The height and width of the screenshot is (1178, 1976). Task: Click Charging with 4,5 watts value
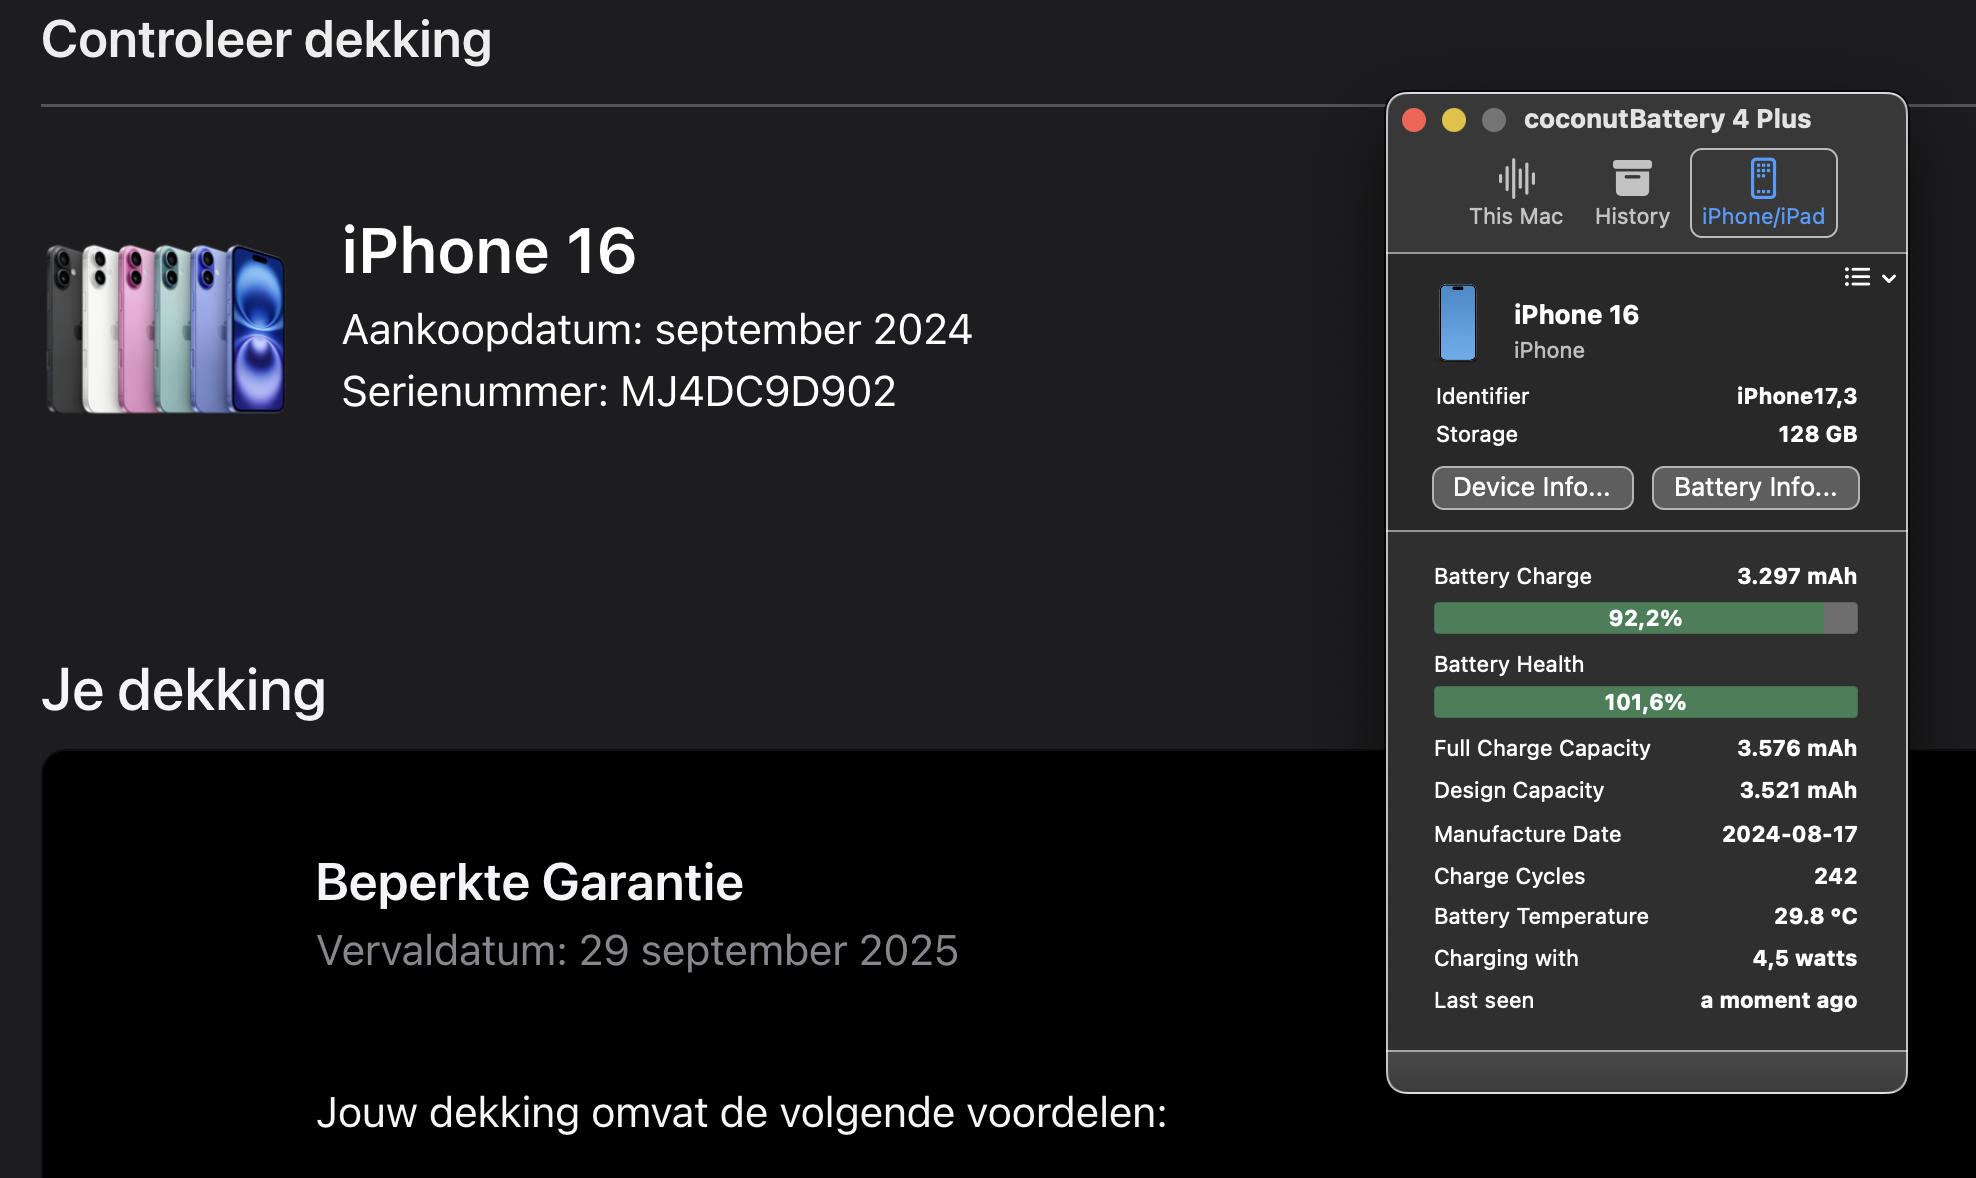(1804, 958)
